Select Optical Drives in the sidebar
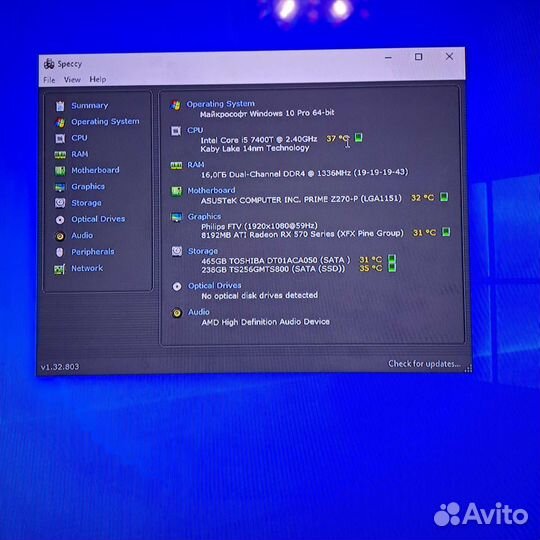 (98, 219)
